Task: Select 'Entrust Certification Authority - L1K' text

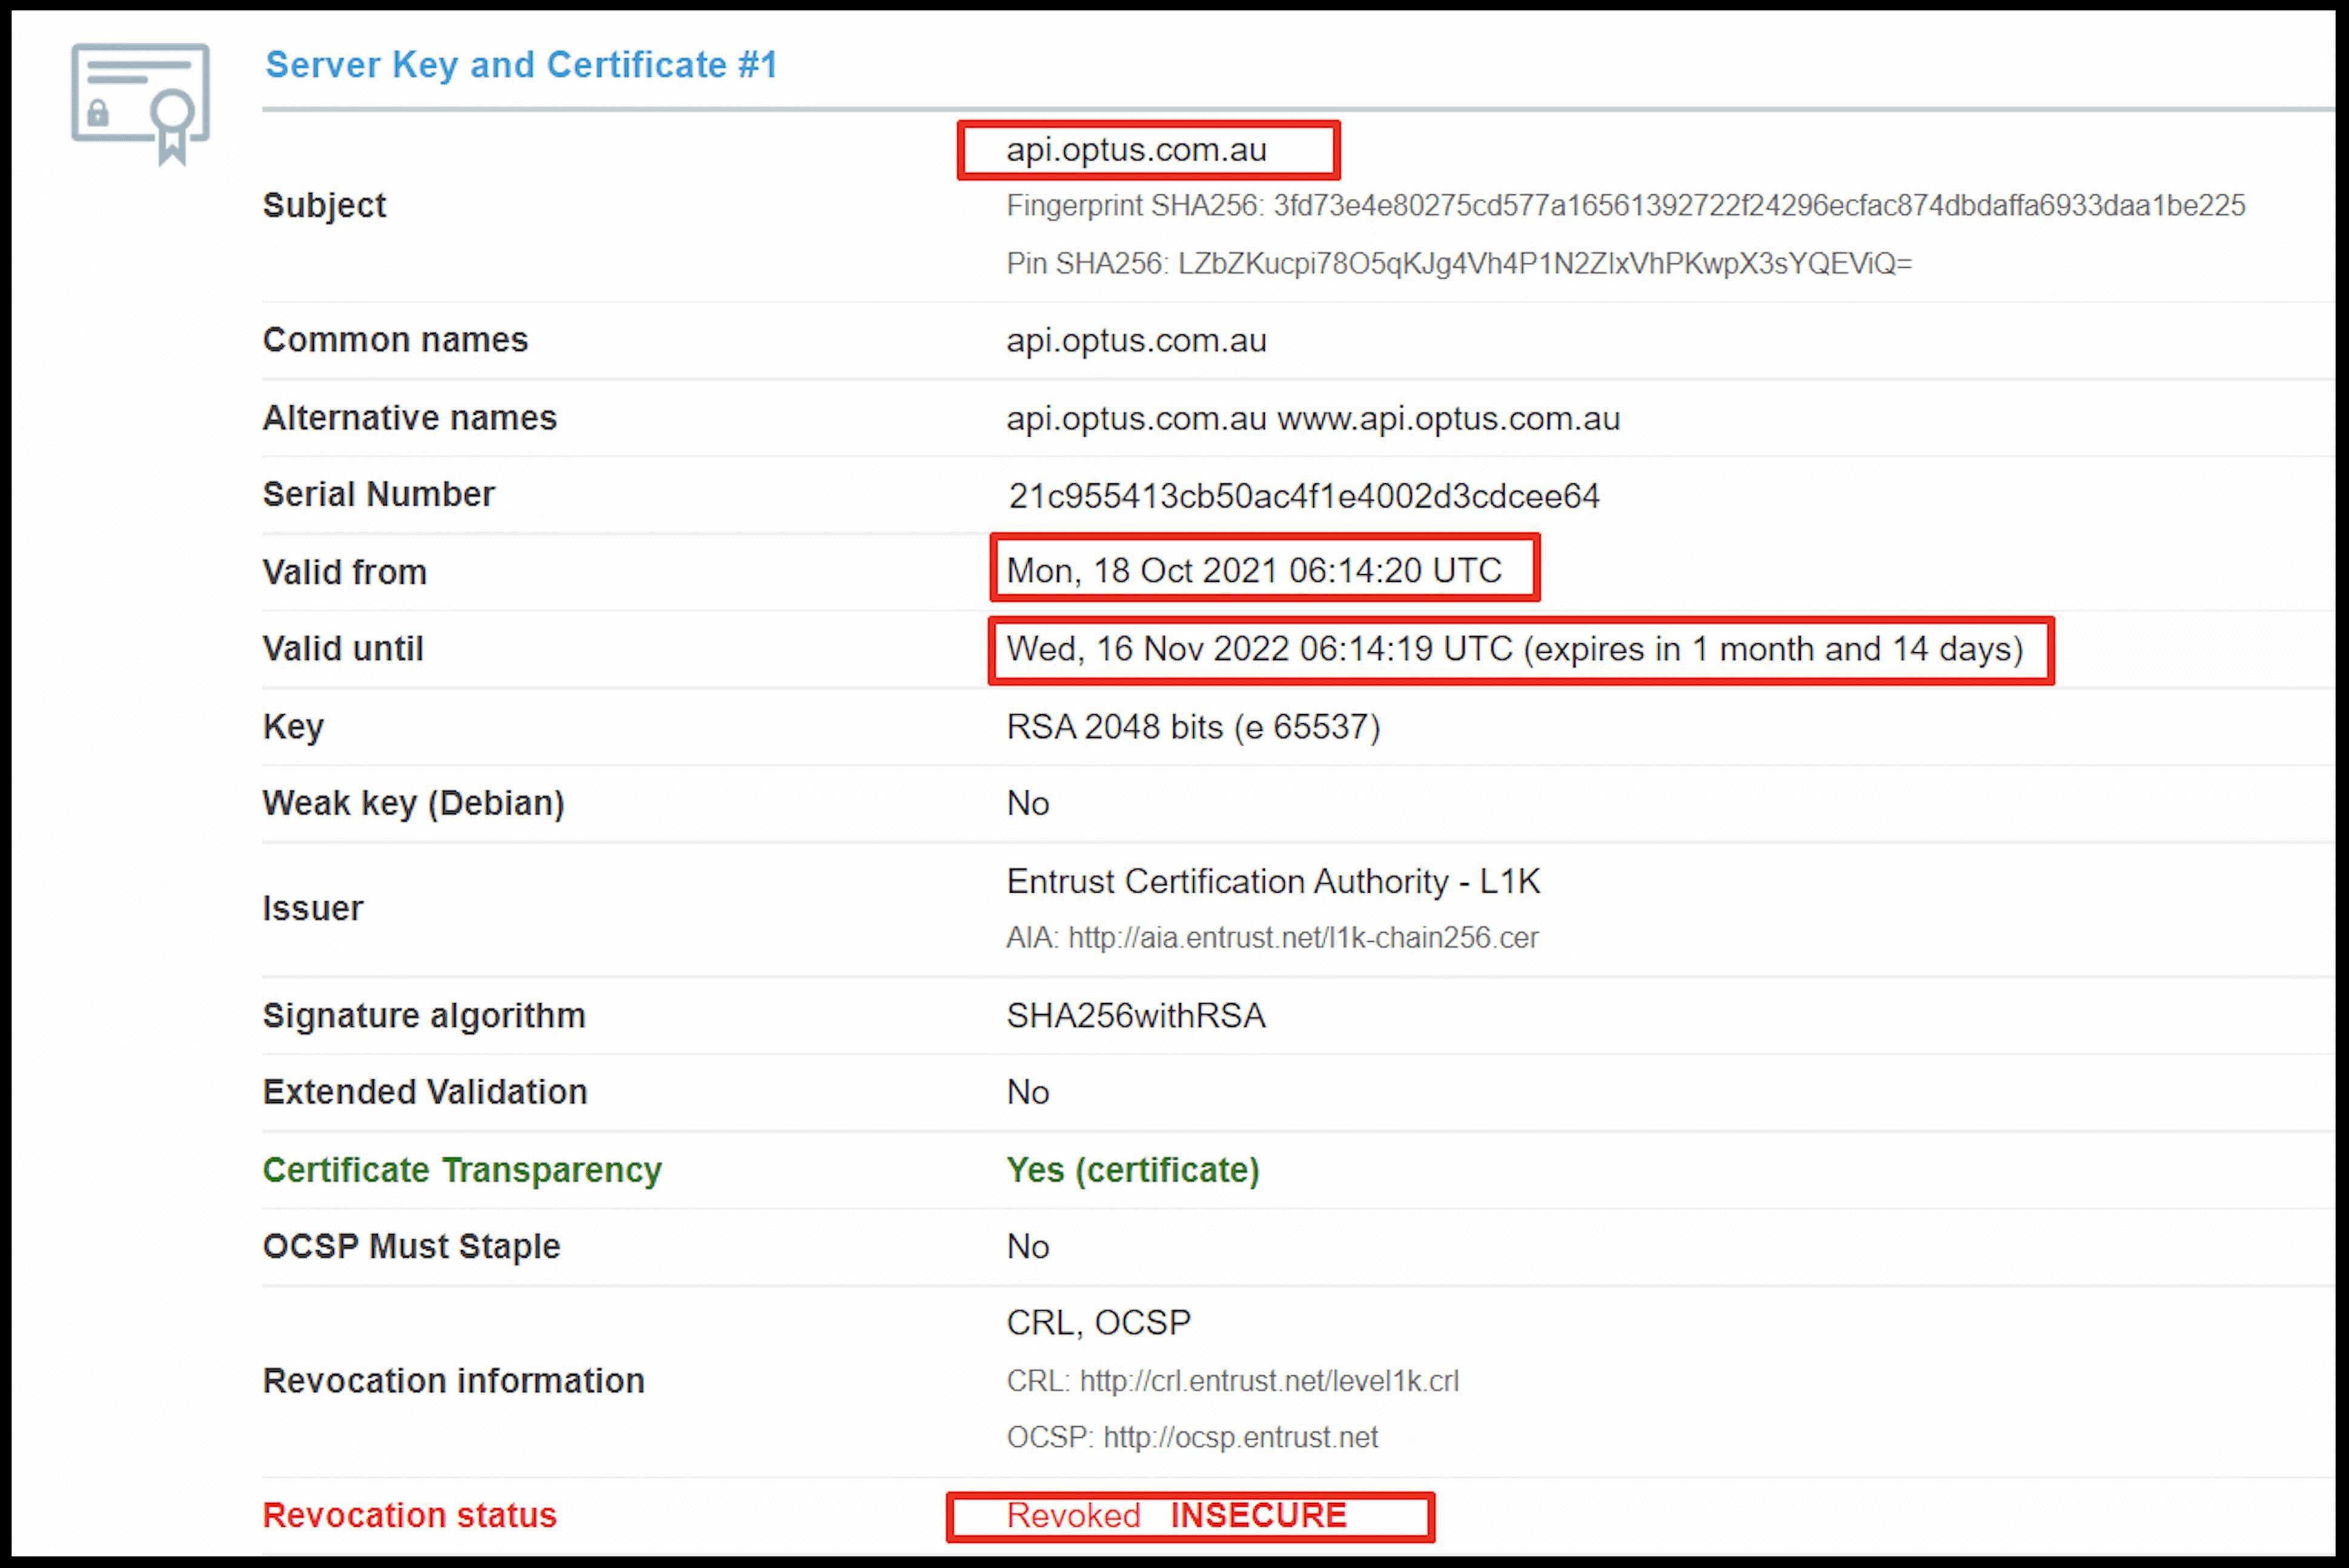Action: (x=1273, y=882)
